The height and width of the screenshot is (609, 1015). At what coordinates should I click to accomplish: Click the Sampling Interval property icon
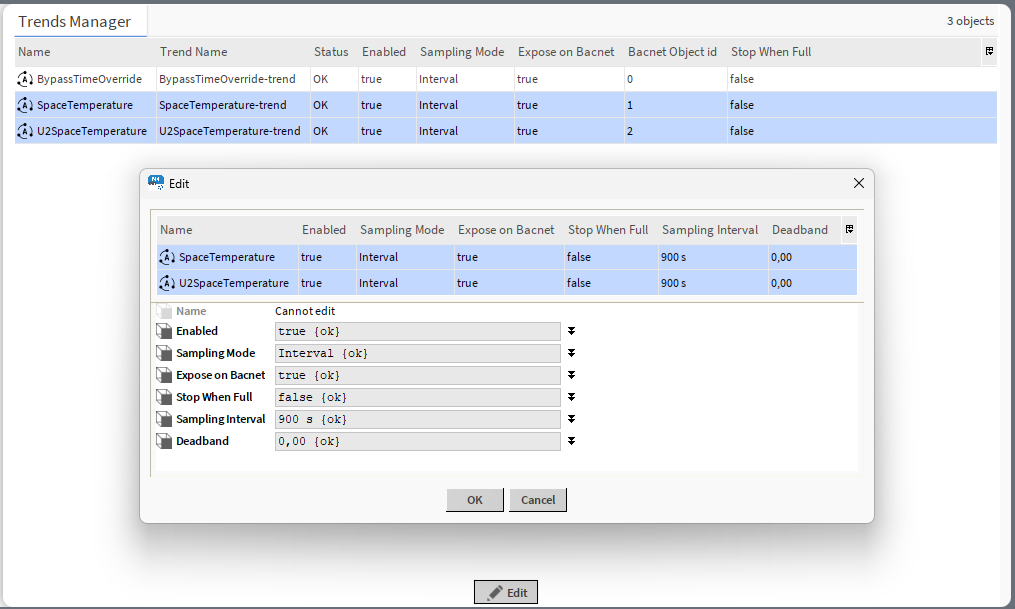pos(164,419)
